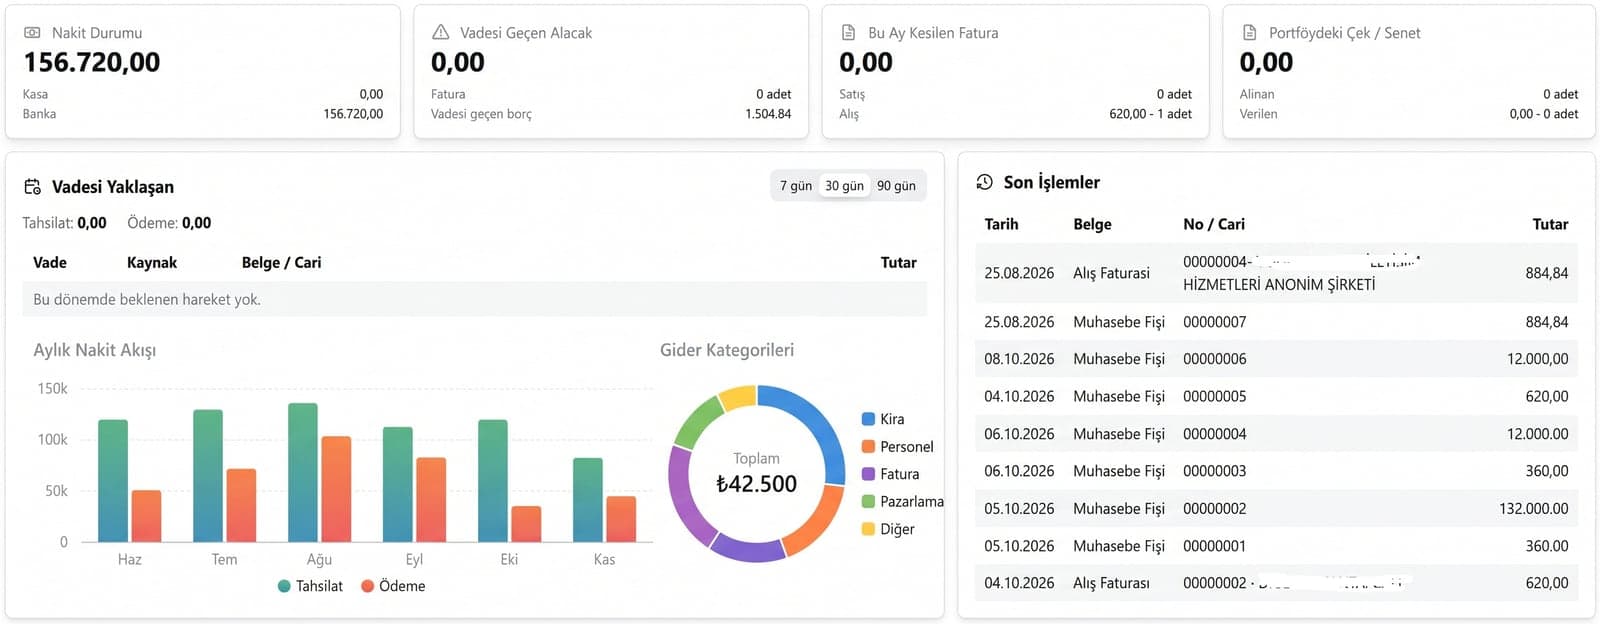Open the Muhasebe Fişi 00000003 row
The height and width of the screenshot is (624, 1600).
pos(1276,471)
